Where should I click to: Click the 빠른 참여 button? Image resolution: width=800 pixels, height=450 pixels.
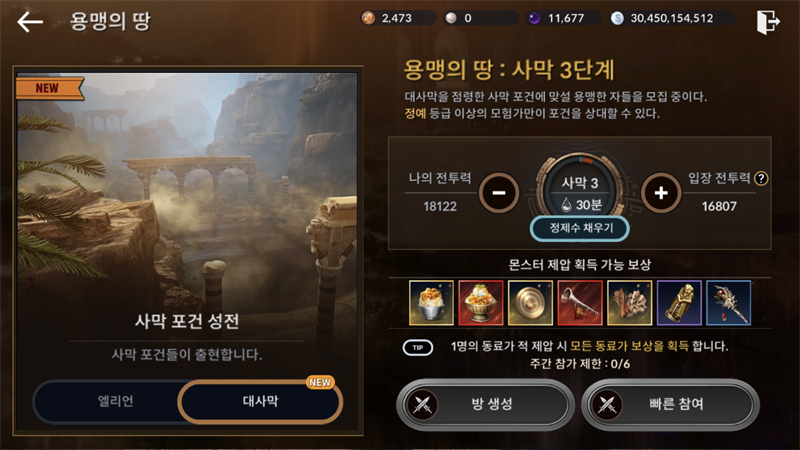[670, 405]
